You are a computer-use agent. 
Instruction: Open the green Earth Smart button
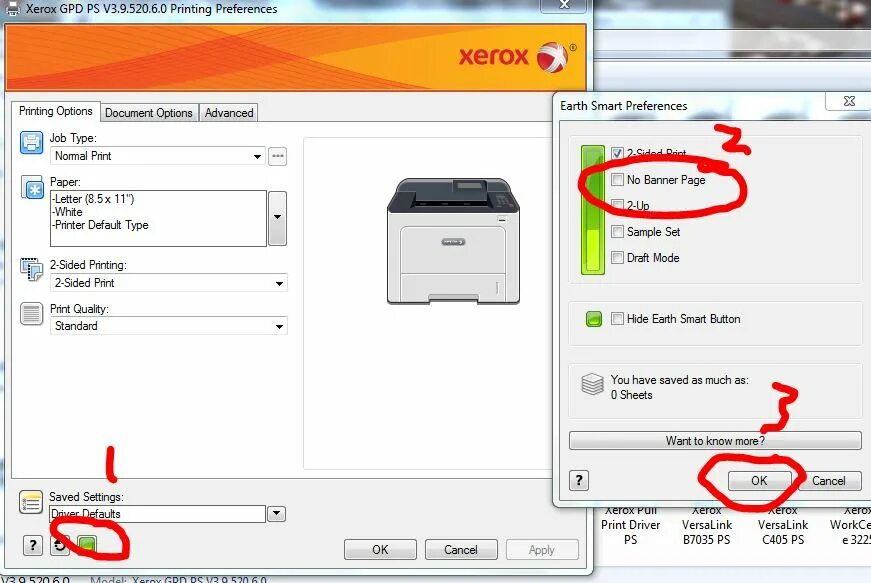[x=87, y=545]
